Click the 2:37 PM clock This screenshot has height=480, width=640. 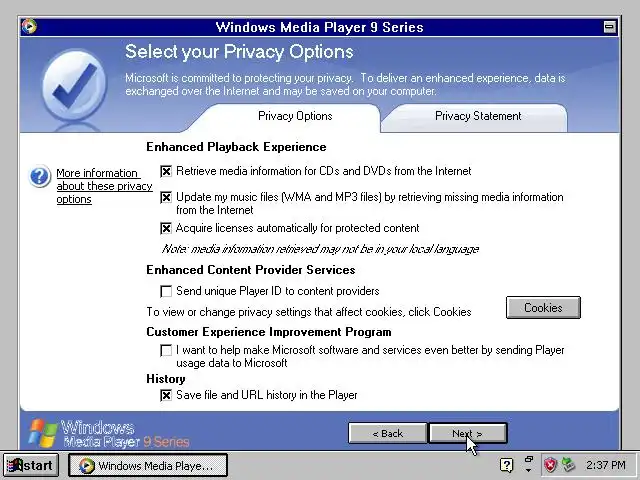coord(606,465)
